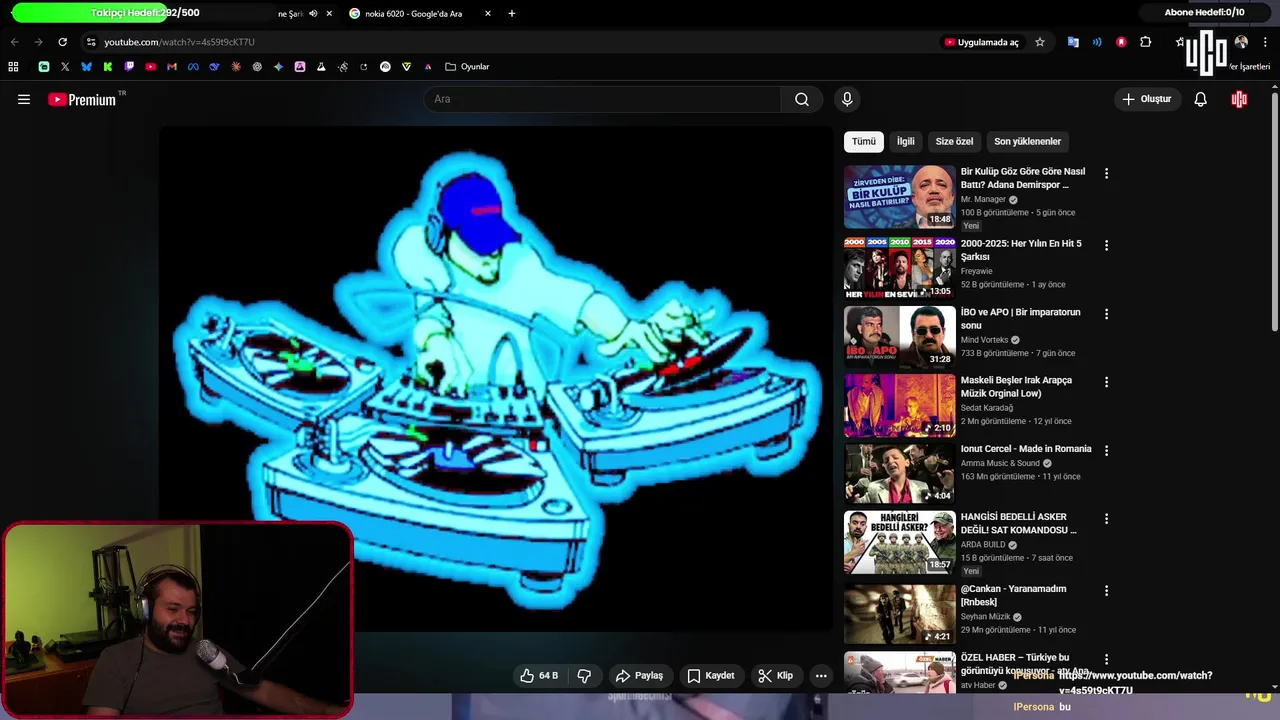Click the Mr. Manager channel name
This screenshot has height=720, width=1280.
tap(983, 199)
